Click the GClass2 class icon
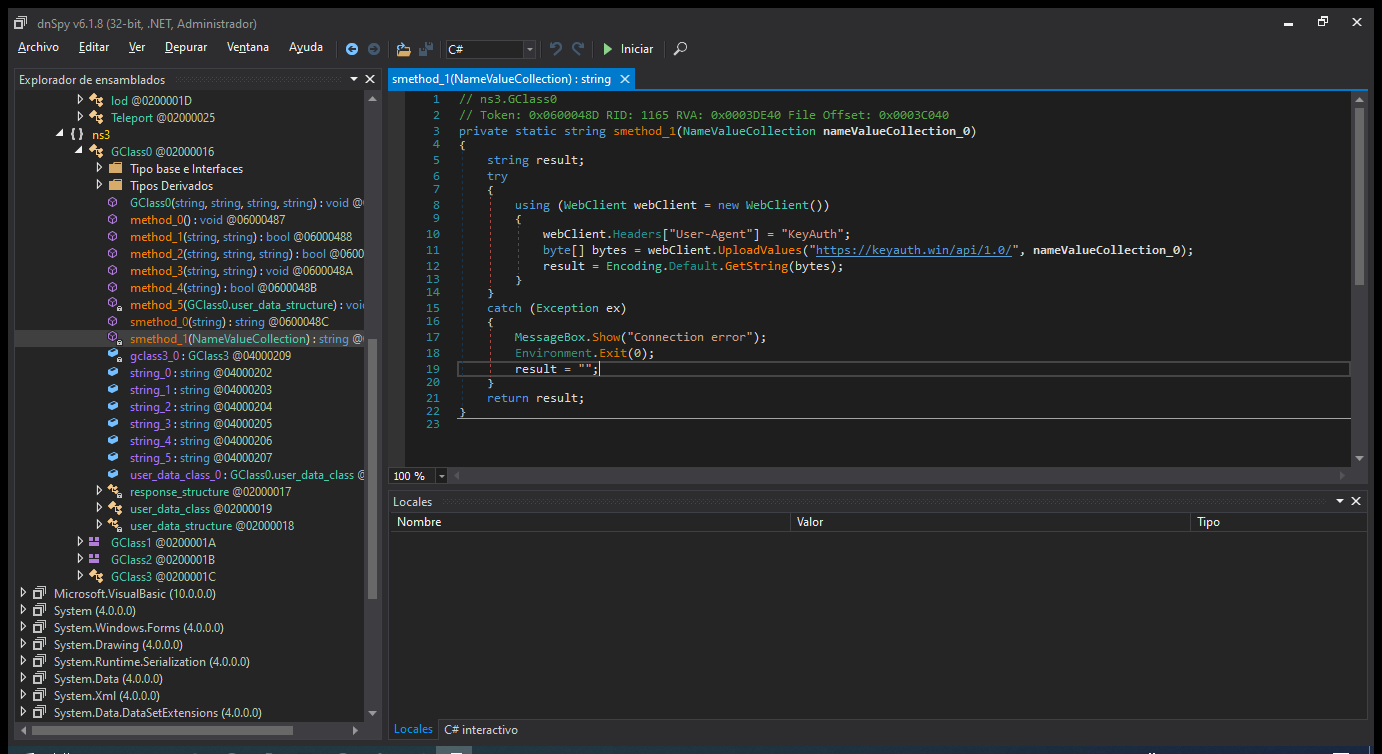The width and height of the screenshot is (1382, 754). 94,559
